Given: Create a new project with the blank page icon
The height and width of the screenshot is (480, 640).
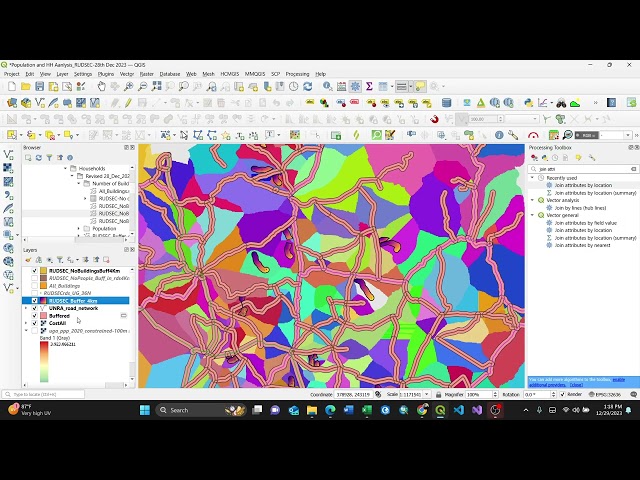Looking at the screenshot, I should point(12,87).
